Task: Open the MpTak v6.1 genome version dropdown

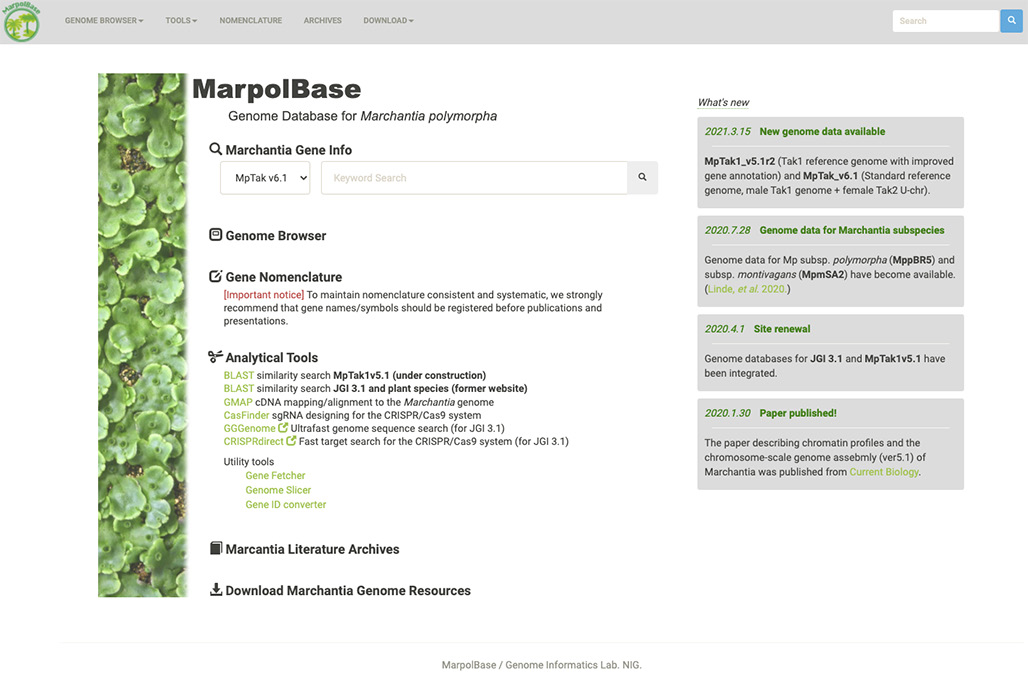Action: [265, 178]
